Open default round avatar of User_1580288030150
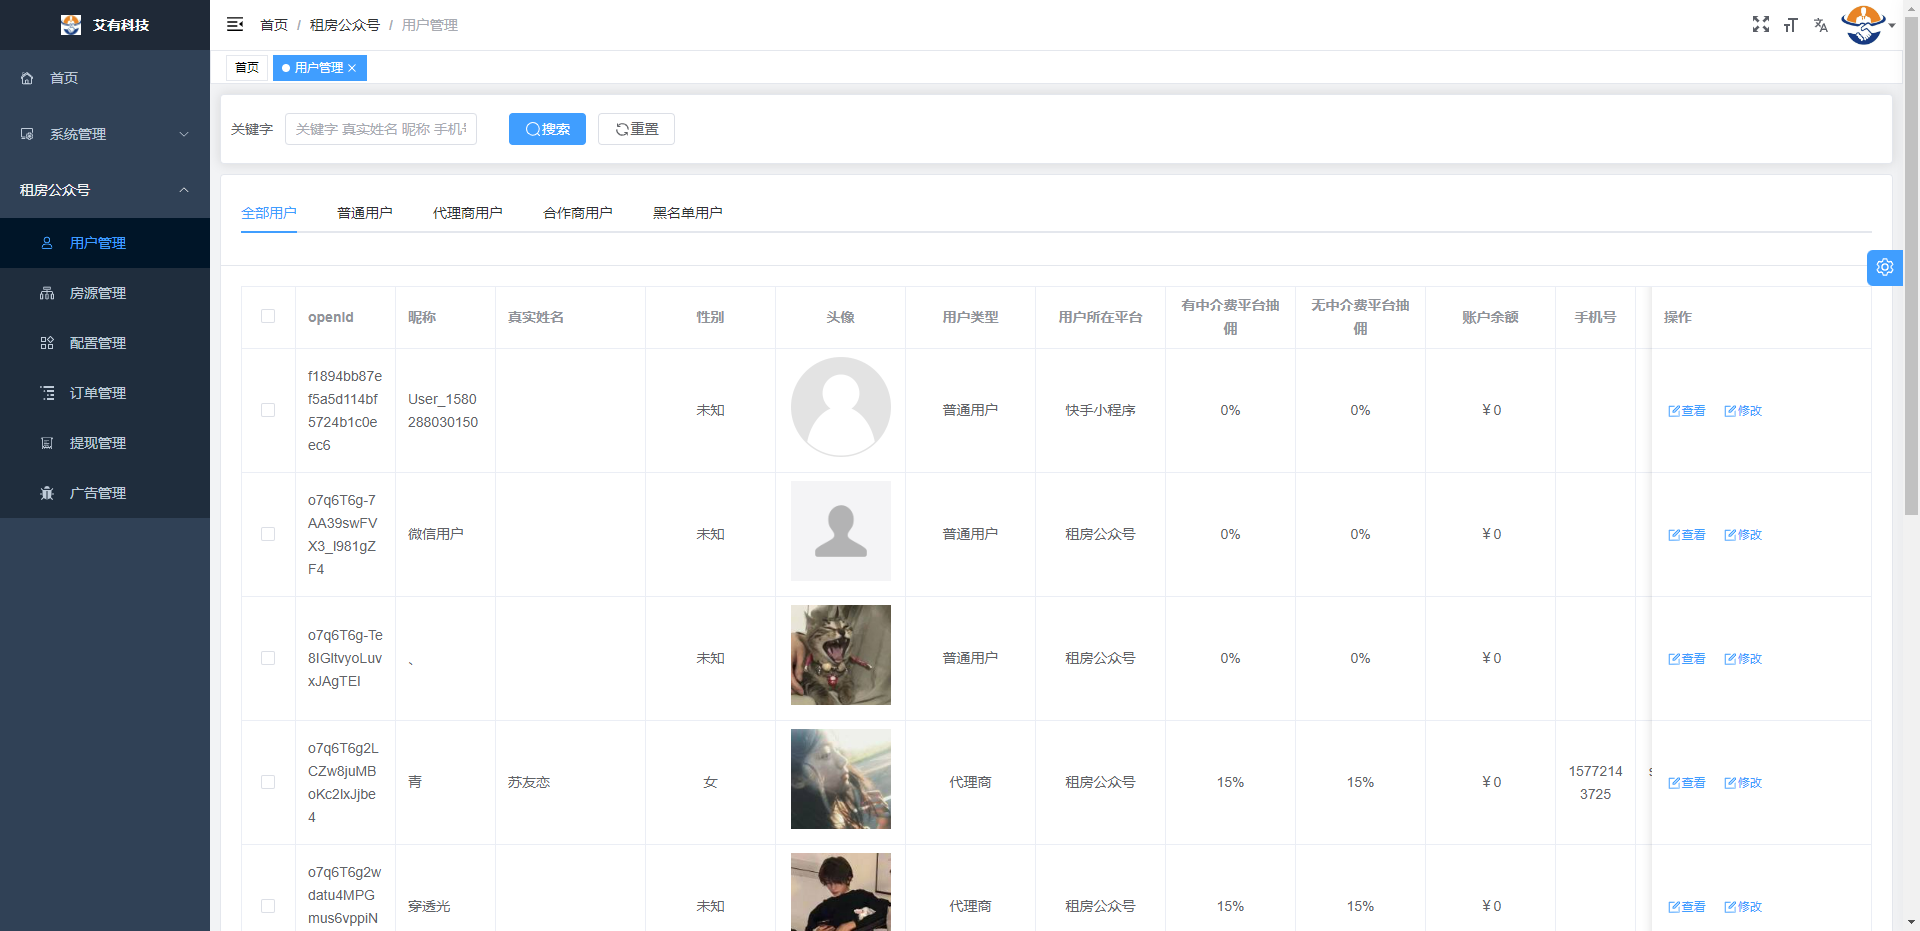 841,407
